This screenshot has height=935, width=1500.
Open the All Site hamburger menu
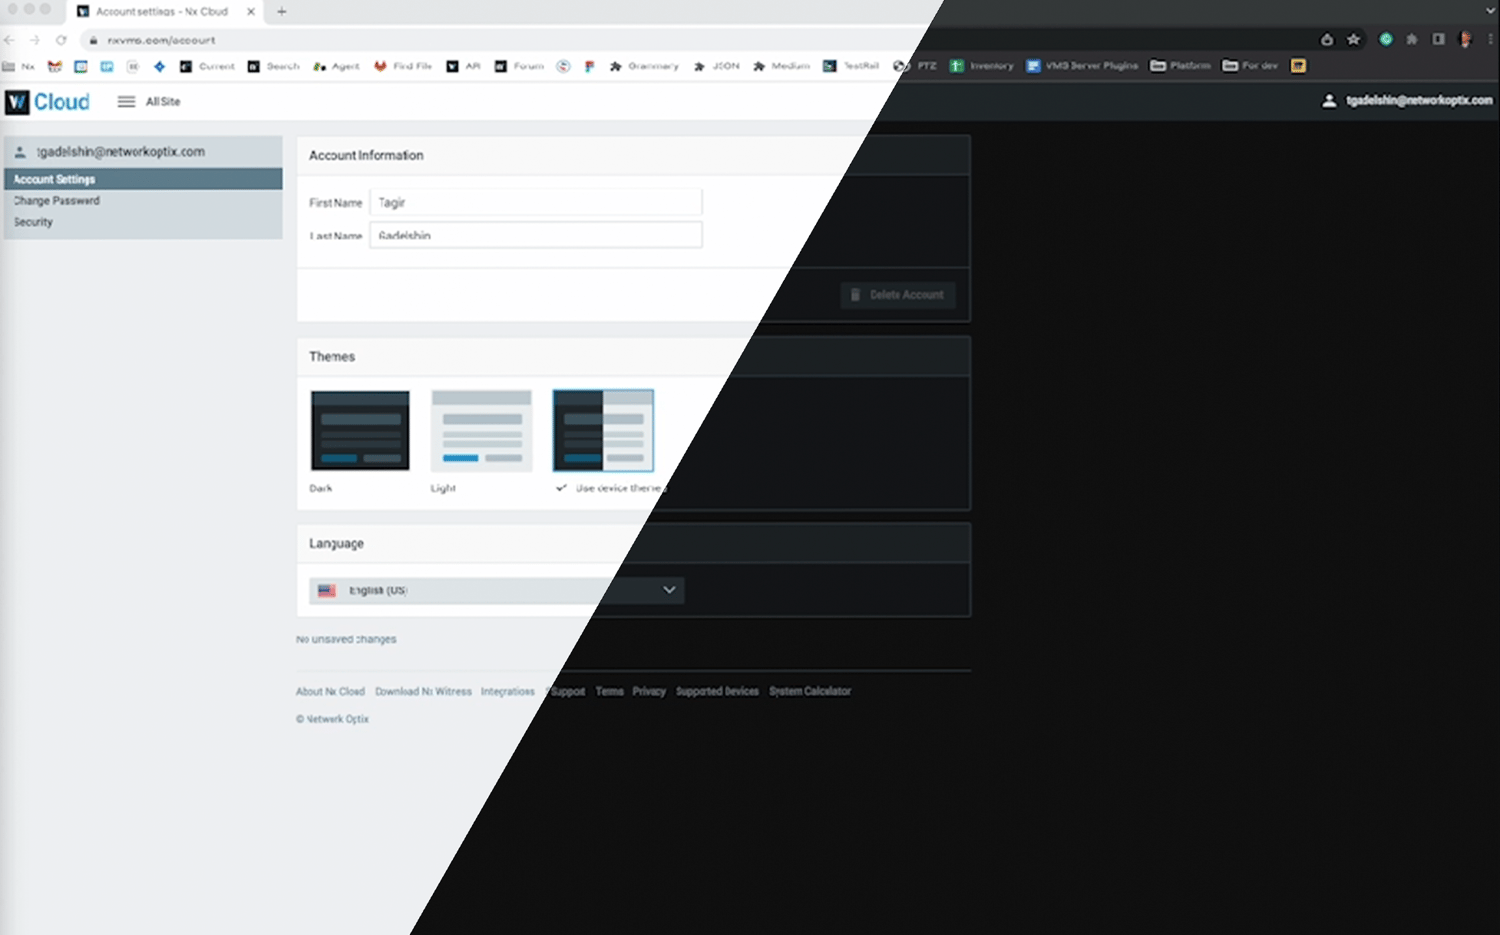pyautogui.click(x=127, y=102)
